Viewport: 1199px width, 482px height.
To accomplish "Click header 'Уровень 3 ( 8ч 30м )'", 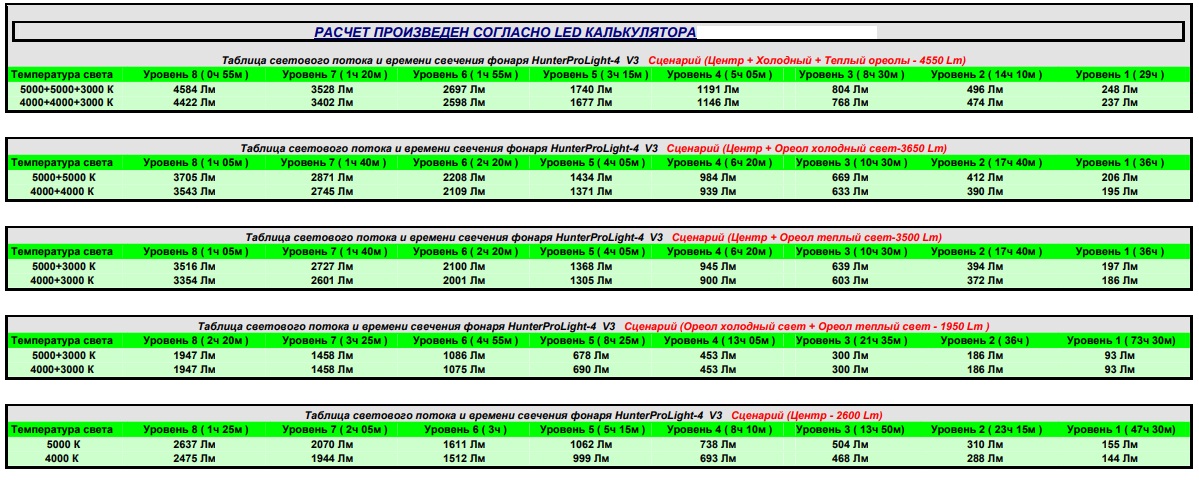I will (851, 74).
